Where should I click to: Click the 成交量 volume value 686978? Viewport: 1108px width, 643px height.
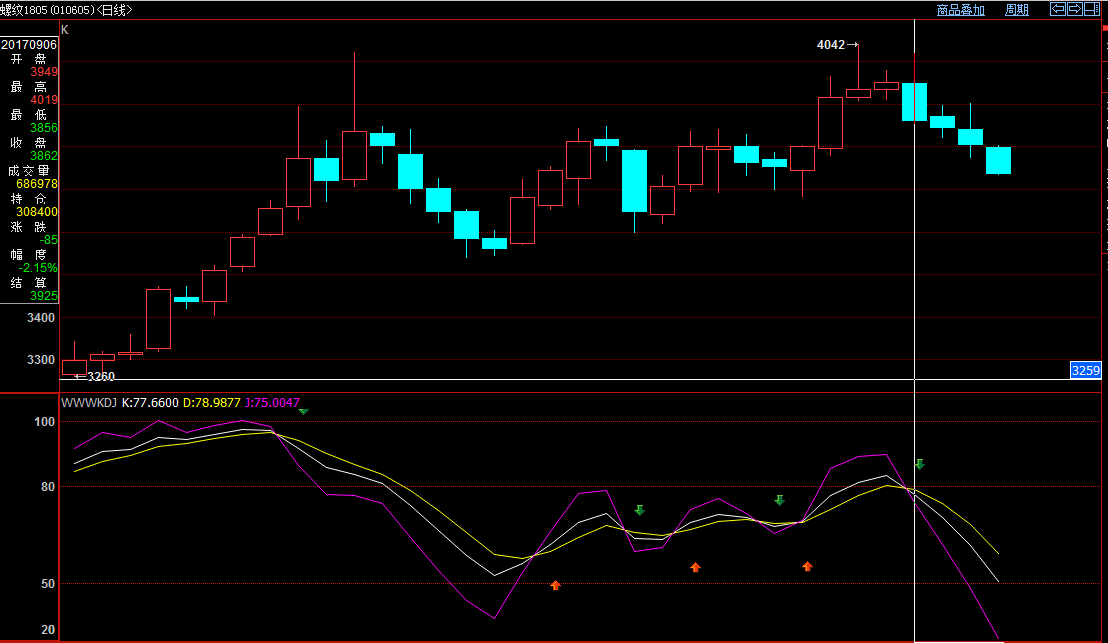(x=37, y=184)
